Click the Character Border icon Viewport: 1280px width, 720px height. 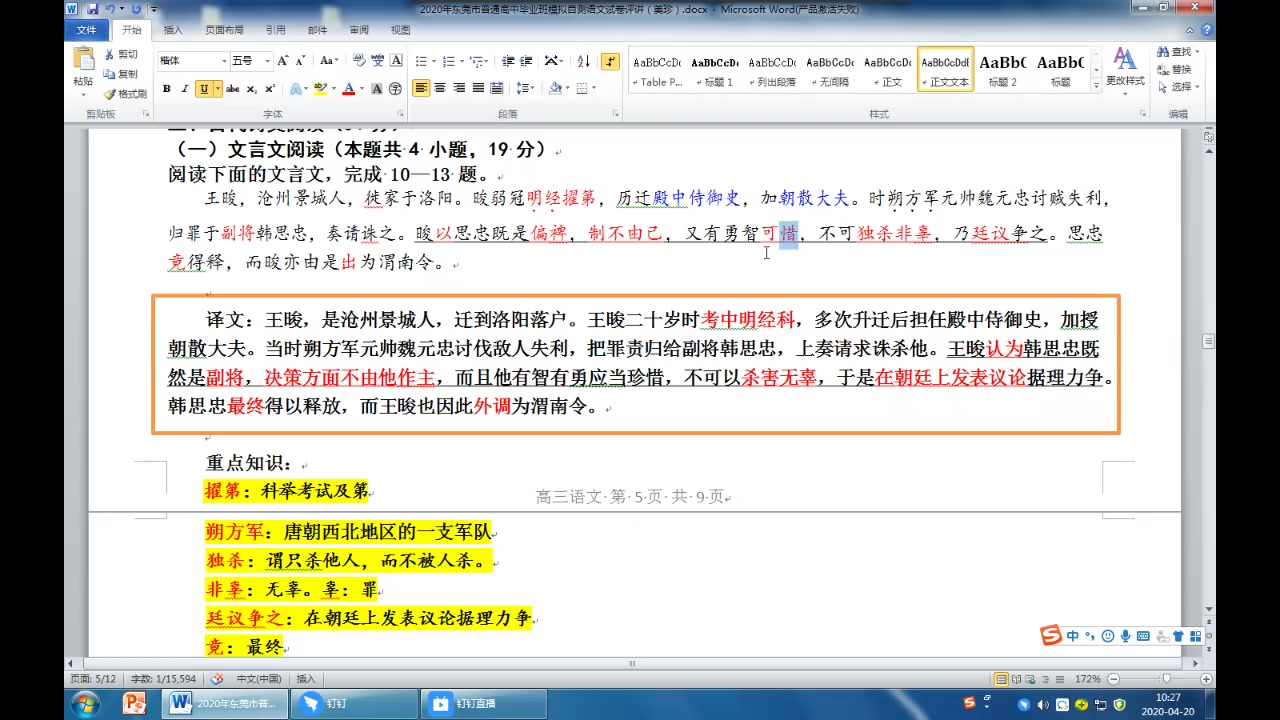pyautogui.click(x=397, y=61)
